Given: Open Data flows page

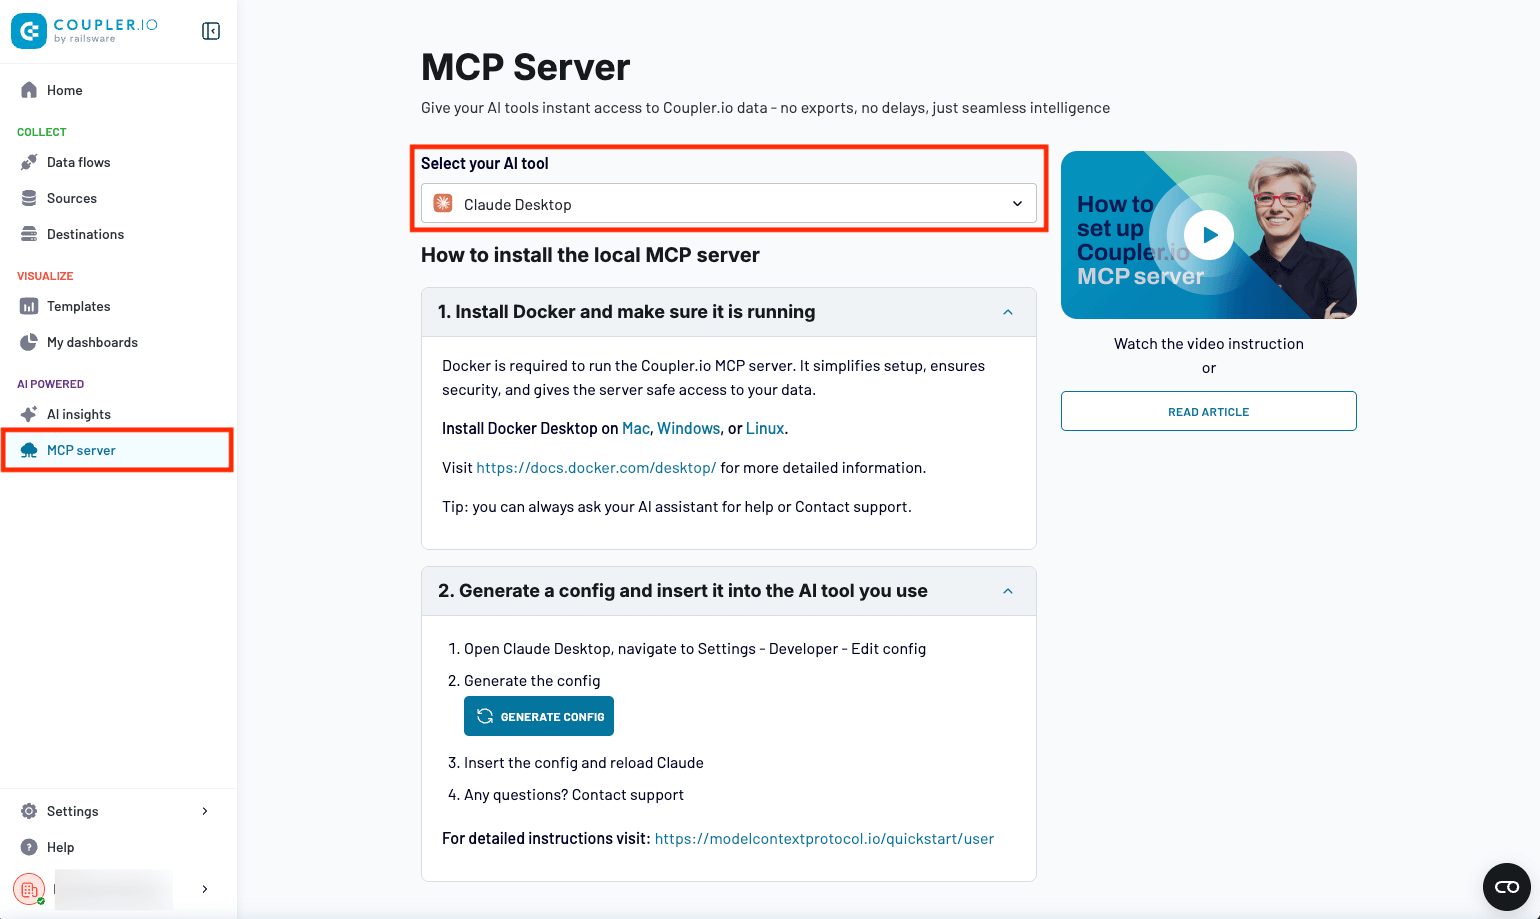Looking at the screenshot, I should coord(118,162).
